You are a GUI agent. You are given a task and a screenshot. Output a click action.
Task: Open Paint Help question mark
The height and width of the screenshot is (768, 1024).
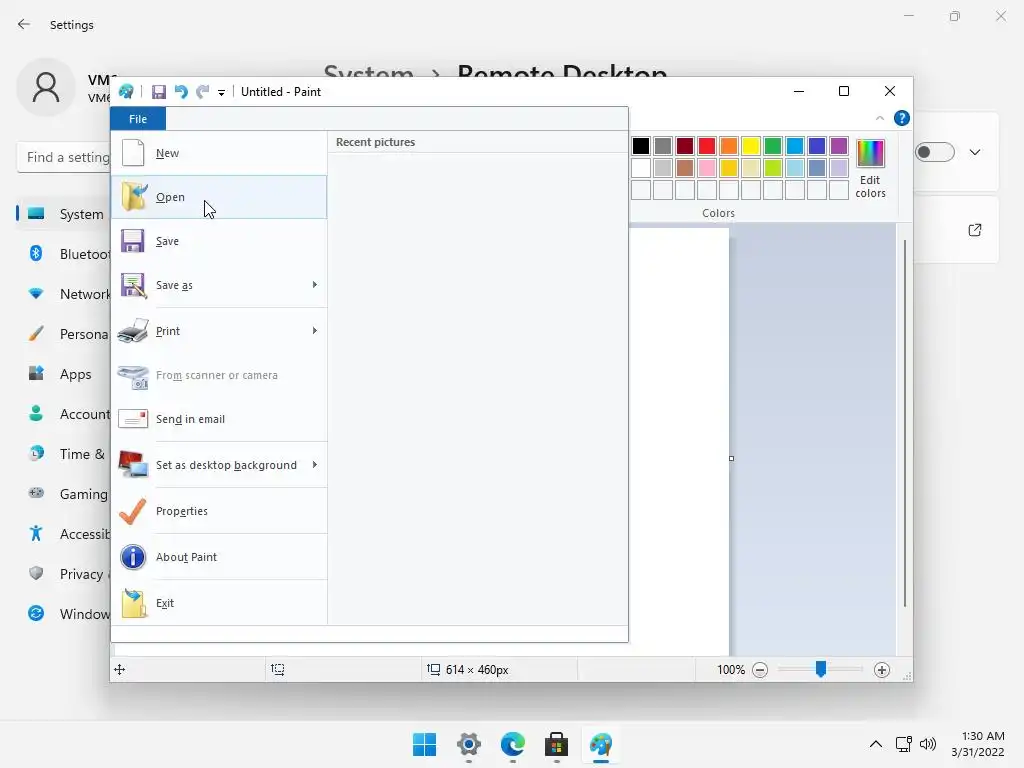tap(901, 118)
